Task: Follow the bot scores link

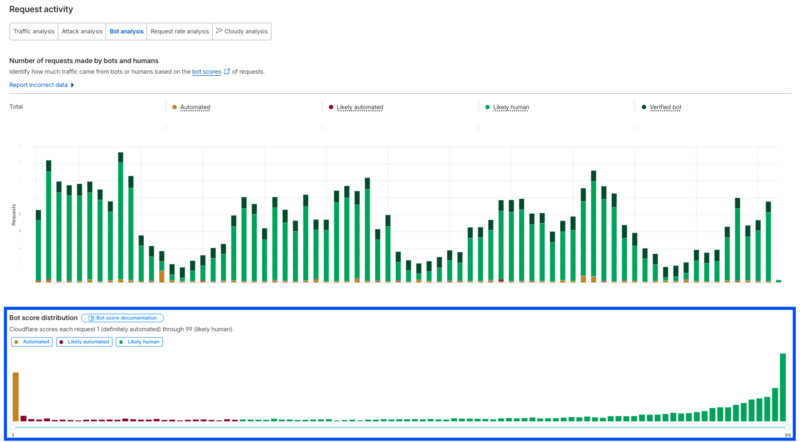Action: 206,72
